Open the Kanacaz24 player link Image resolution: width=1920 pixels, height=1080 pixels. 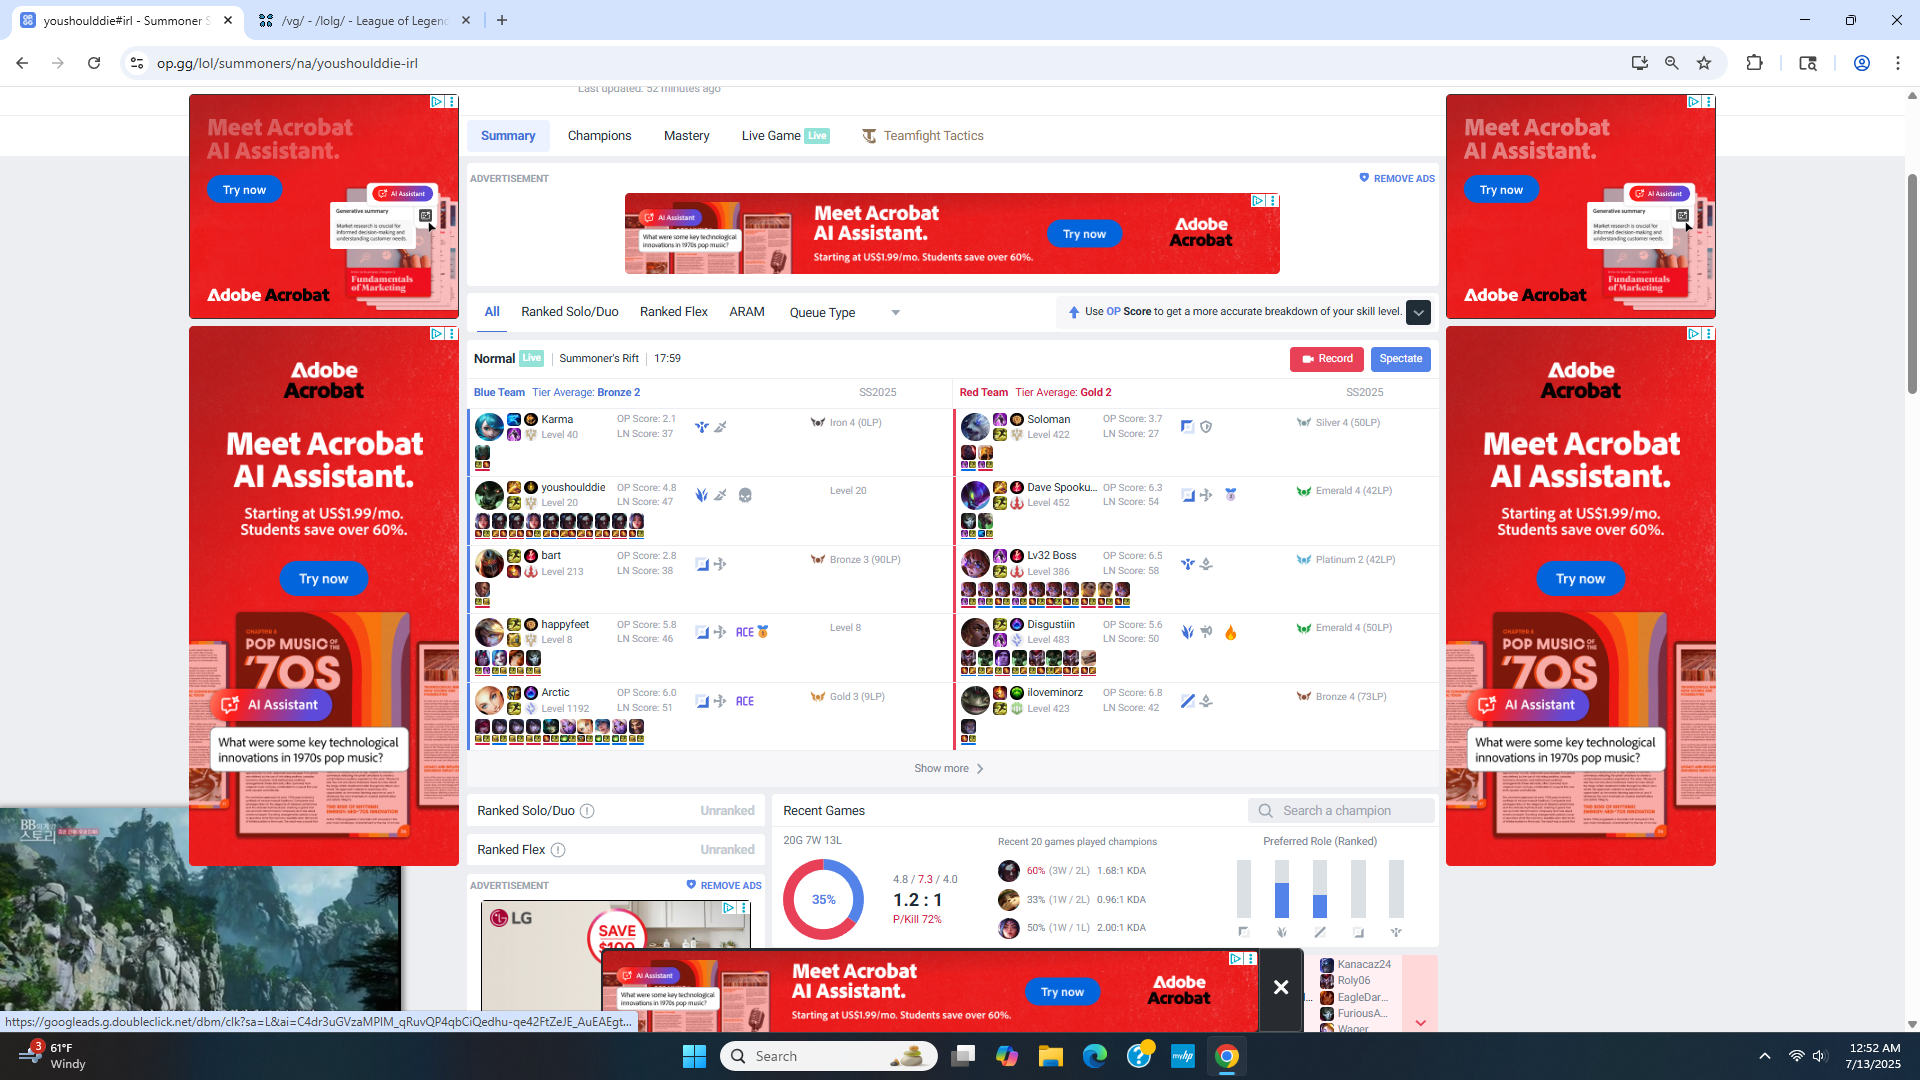[1364, 965]
